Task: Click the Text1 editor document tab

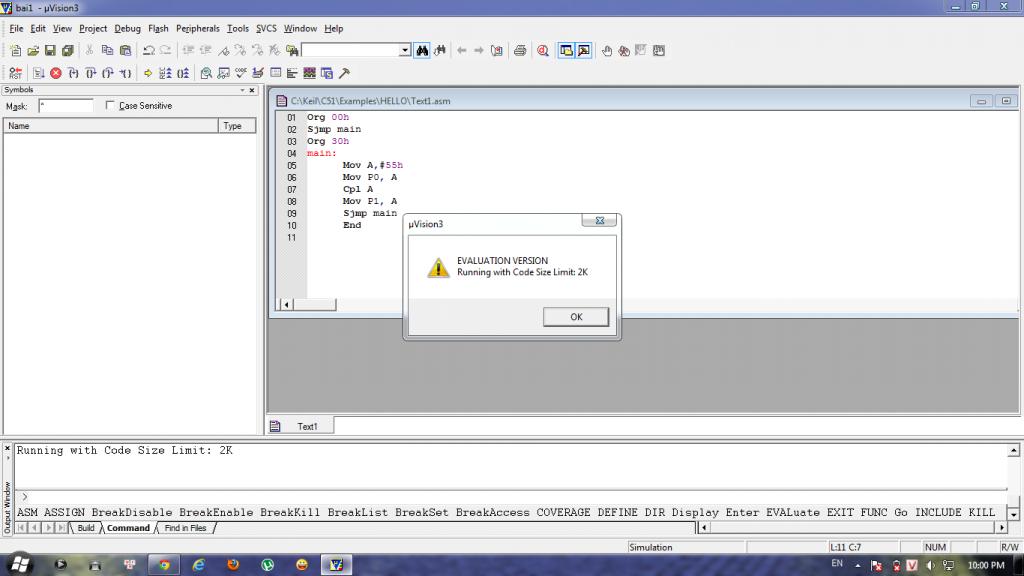Action: click(x=306, y=426)
